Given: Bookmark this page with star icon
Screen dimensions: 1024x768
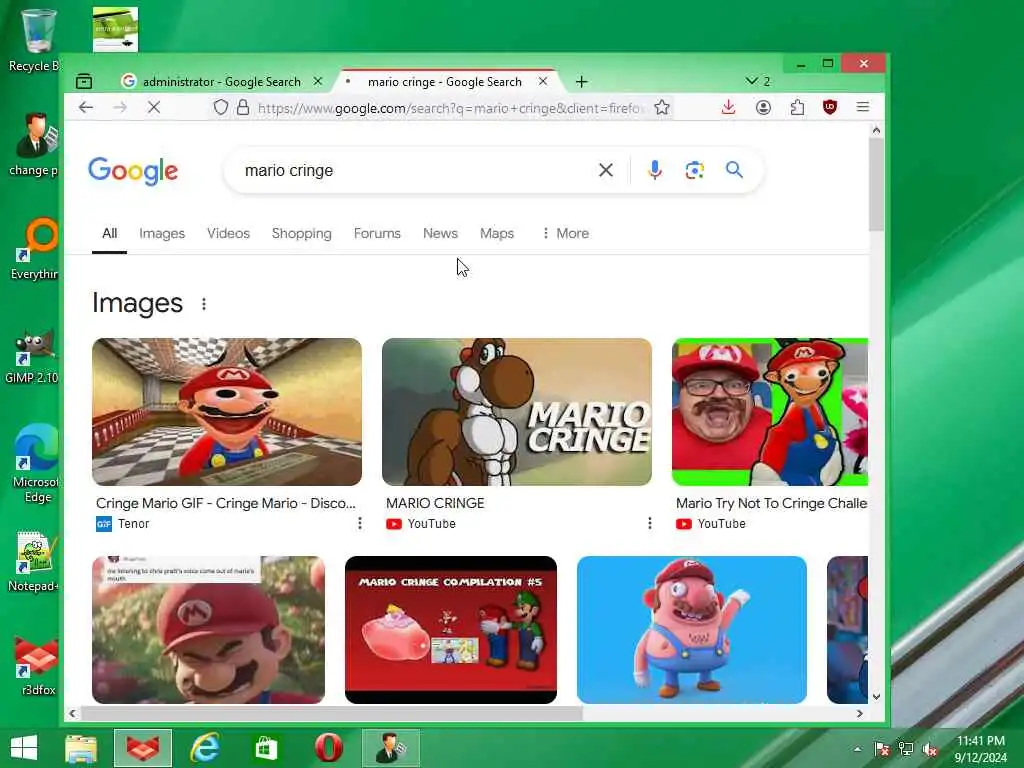Looking at the screenshot, I should [x=662, y=107].
